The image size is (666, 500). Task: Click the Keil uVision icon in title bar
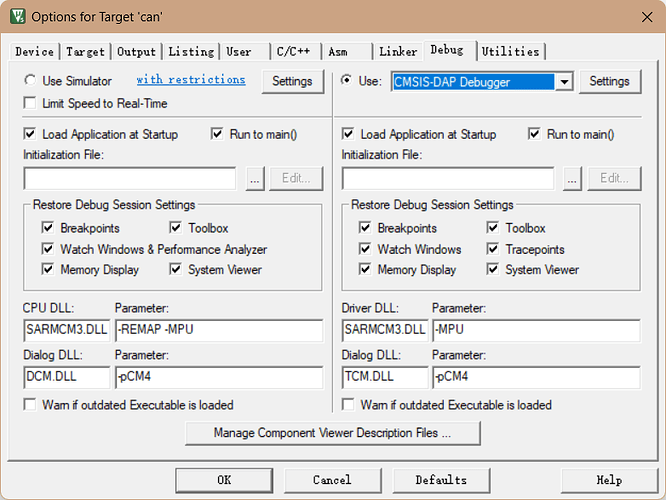(x=17, y=17)
